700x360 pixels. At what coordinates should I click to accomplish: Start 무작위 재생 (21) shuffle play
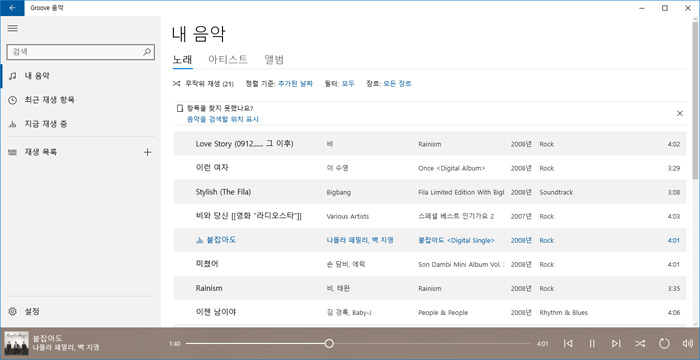[x=203, y=84]
